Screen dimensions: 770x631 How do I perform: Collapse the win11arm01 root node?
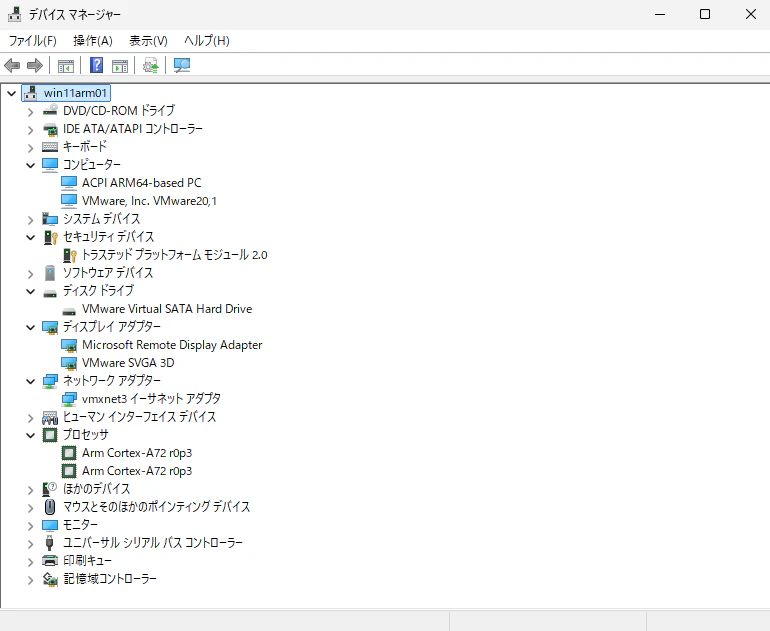coord(12,93)
